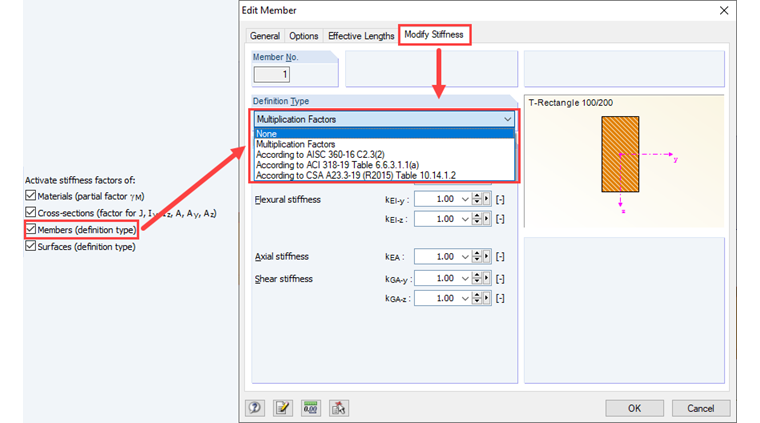Expand kEA axial stiffness value dropdown
This screenshot has width=760, height=423.
click(x=465, y=256)
